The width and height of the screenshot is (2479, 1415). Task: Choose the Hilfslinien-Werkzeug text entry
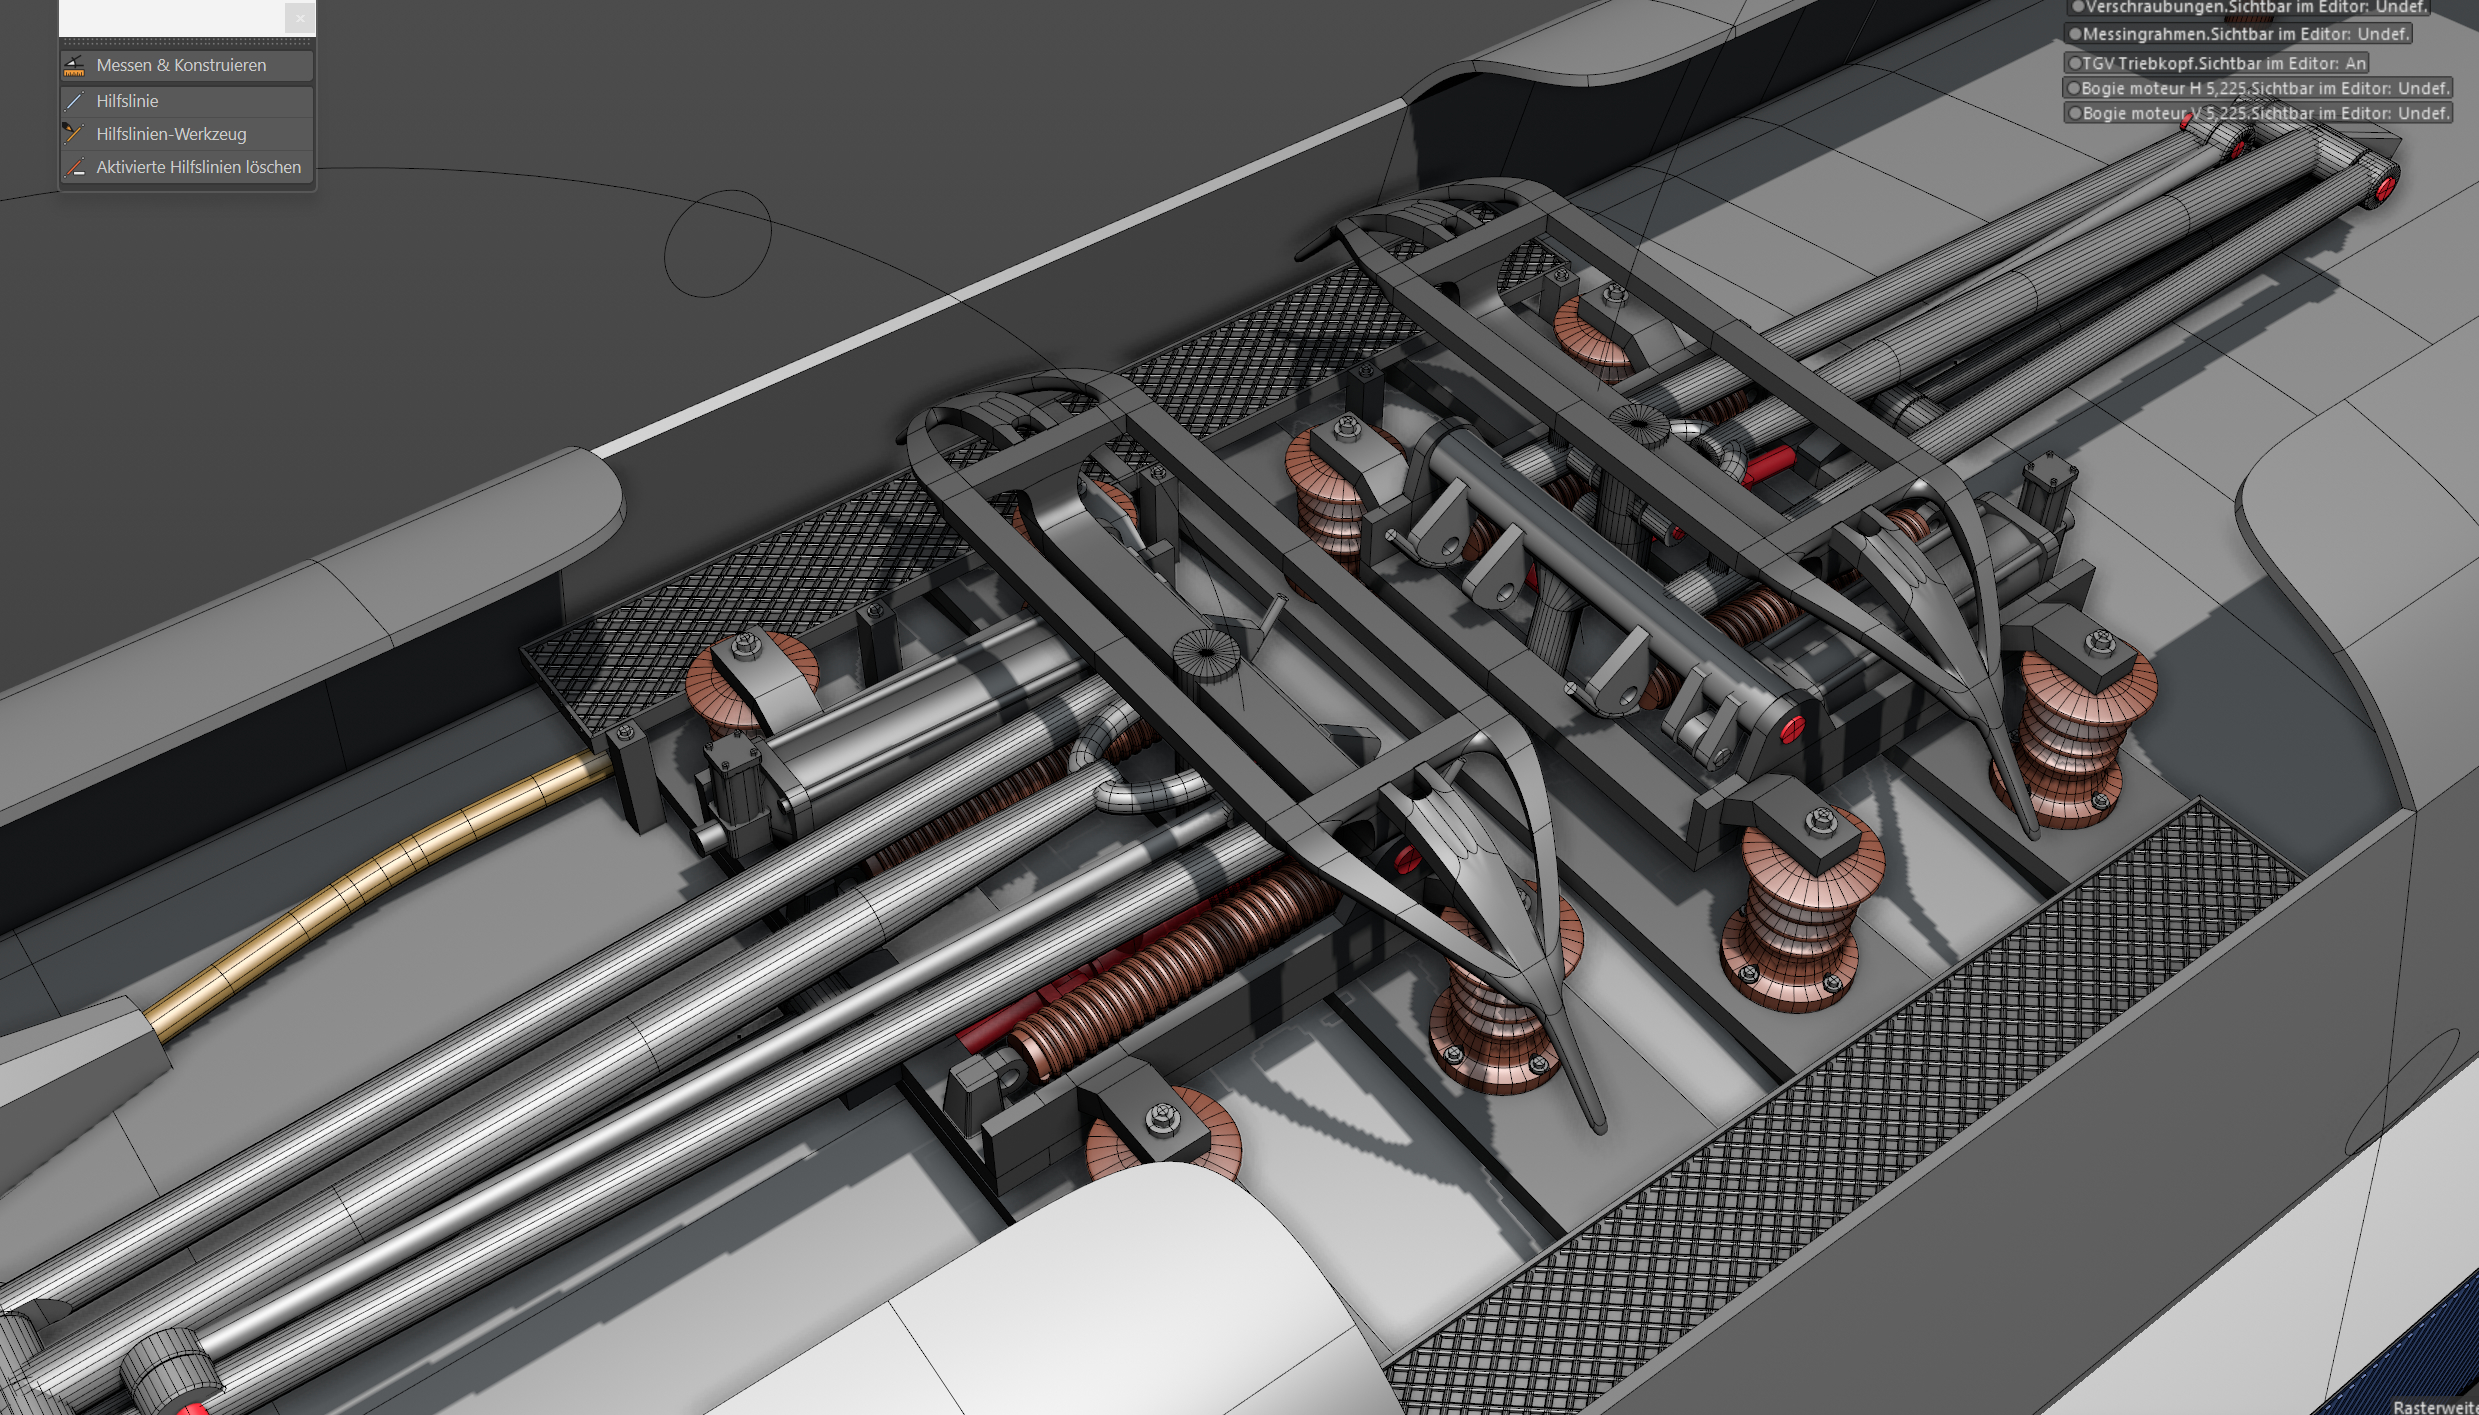(x=171, y=134)
